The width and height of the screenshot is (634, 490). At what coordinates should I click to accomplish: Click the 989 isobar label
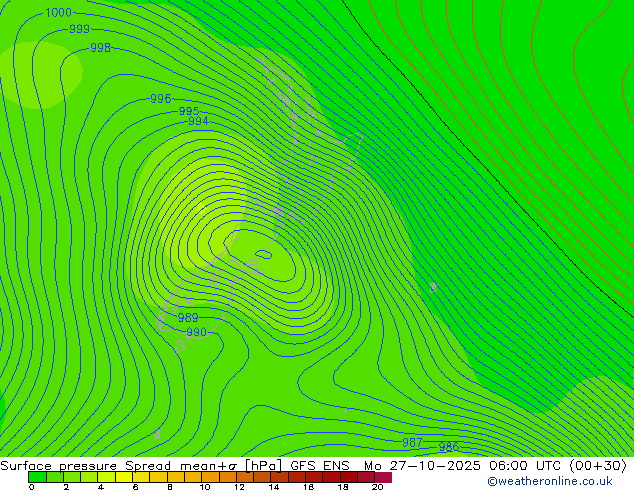188,318
